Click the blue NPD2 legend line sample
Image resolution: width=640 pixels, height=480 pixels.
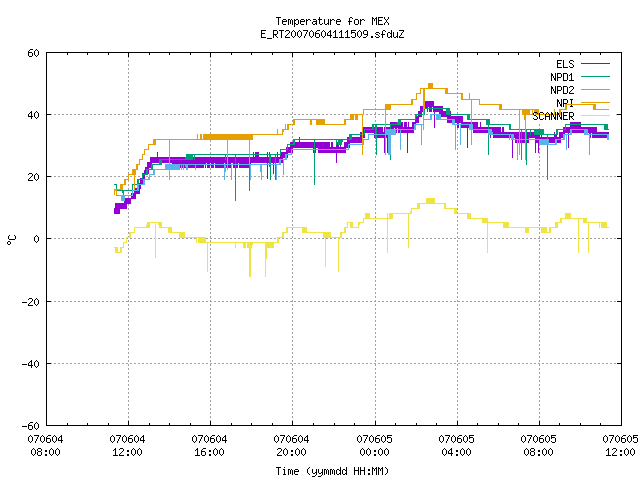click(595, 89)
